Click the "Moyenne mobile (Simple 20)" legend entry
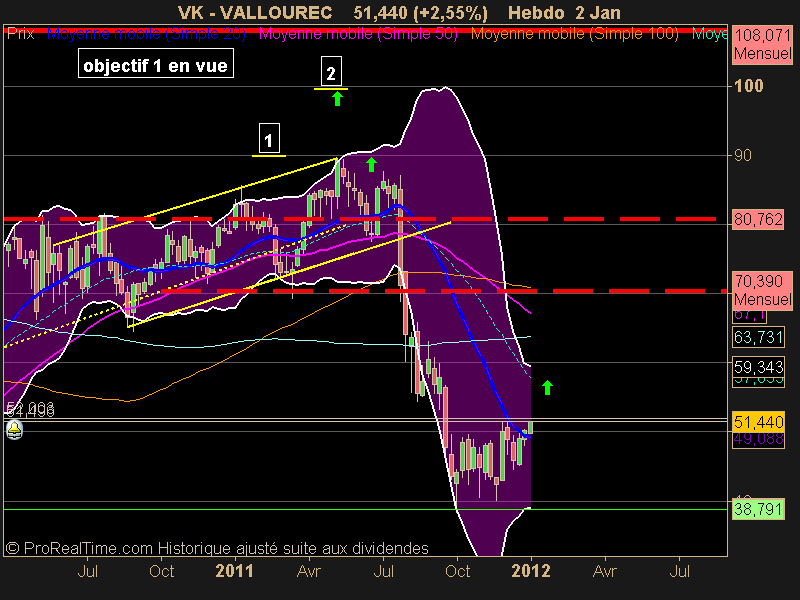Viewport: 800px width, 600px height. click(146, 34)
